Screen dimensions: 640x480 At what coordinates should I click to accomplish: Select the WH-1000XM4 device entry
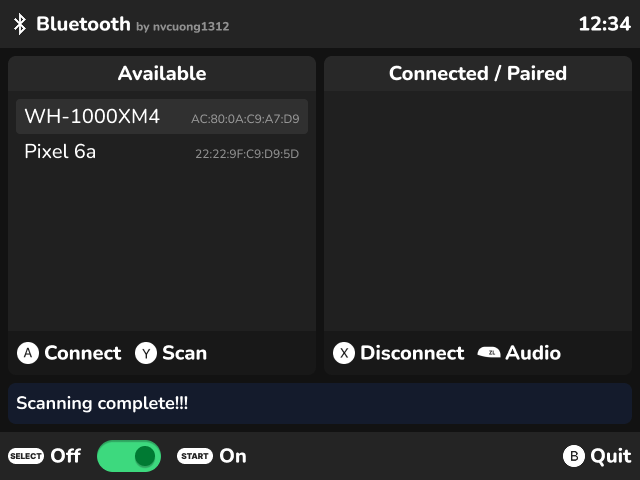click(162, 116)
